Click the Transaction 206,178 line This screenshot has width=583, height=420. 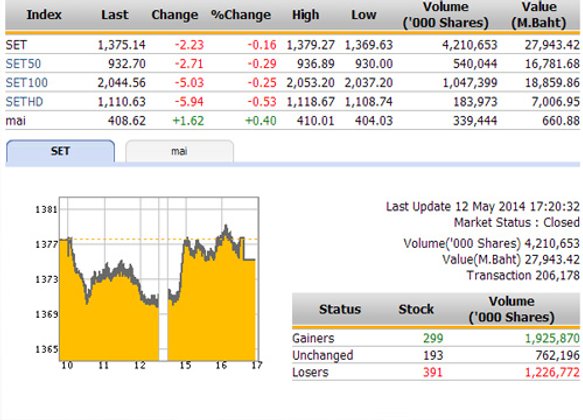(x=523, y=275)
